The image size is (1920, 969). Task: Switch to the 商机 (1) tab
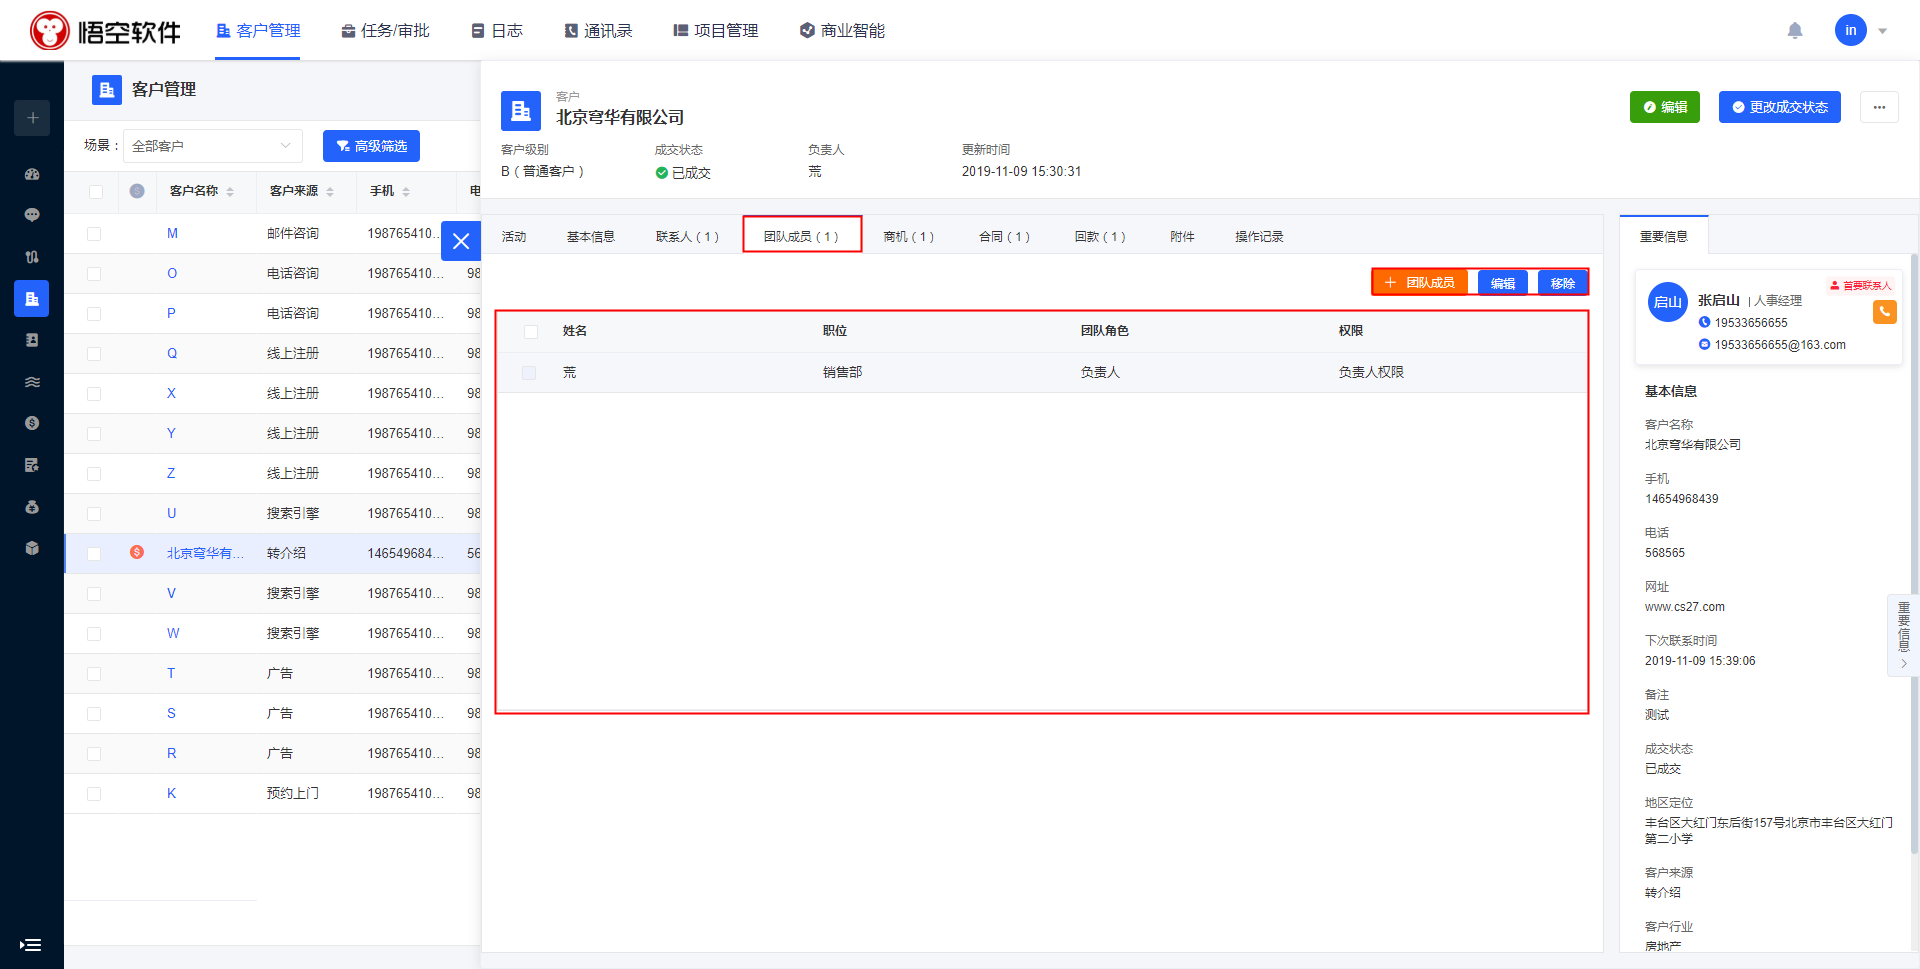[908, 237]
